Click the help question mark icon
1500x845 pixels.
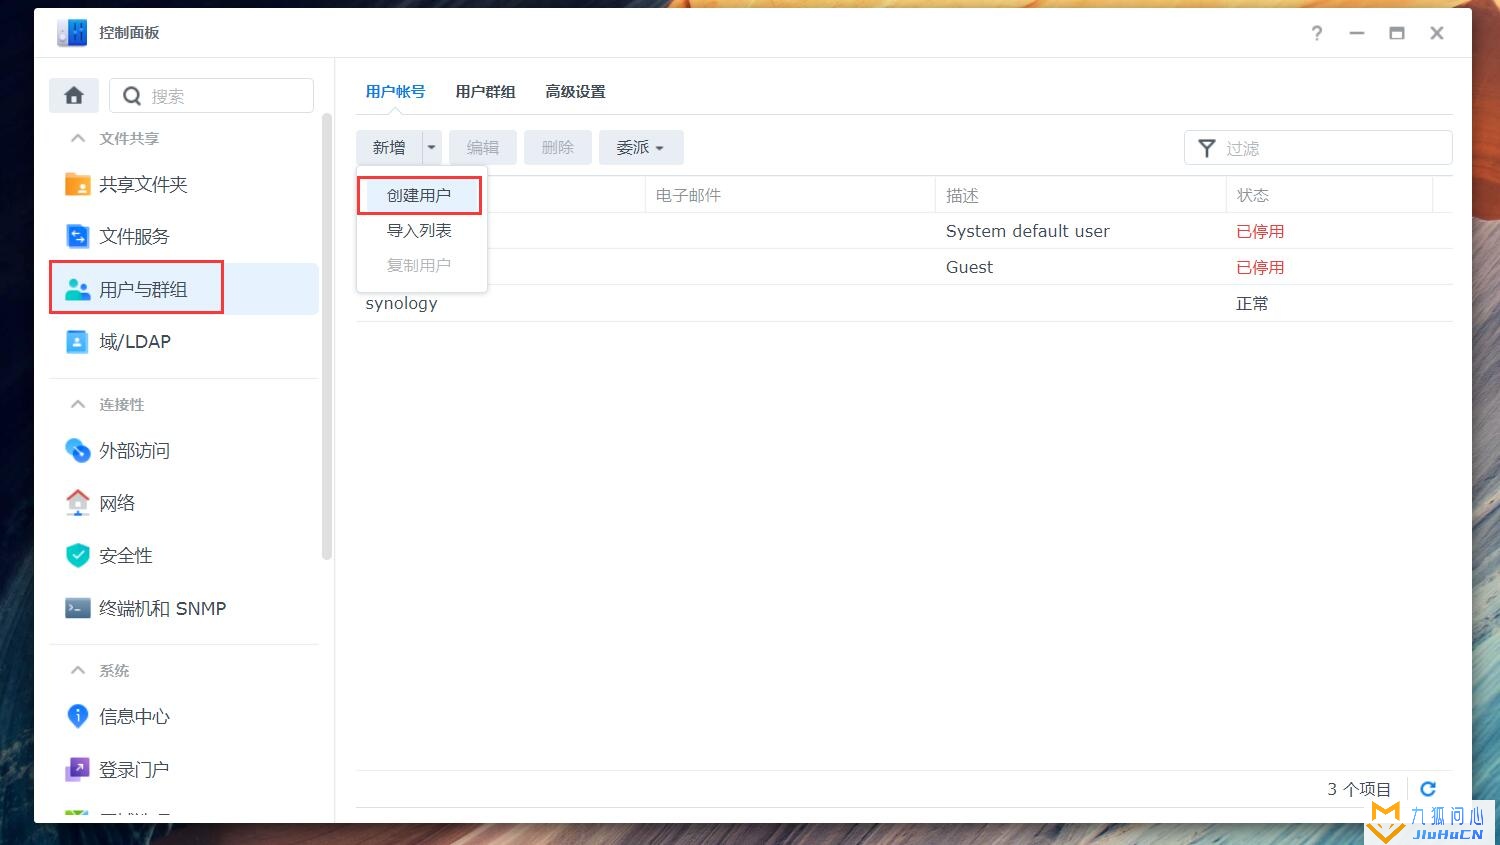coord(1317,33)
